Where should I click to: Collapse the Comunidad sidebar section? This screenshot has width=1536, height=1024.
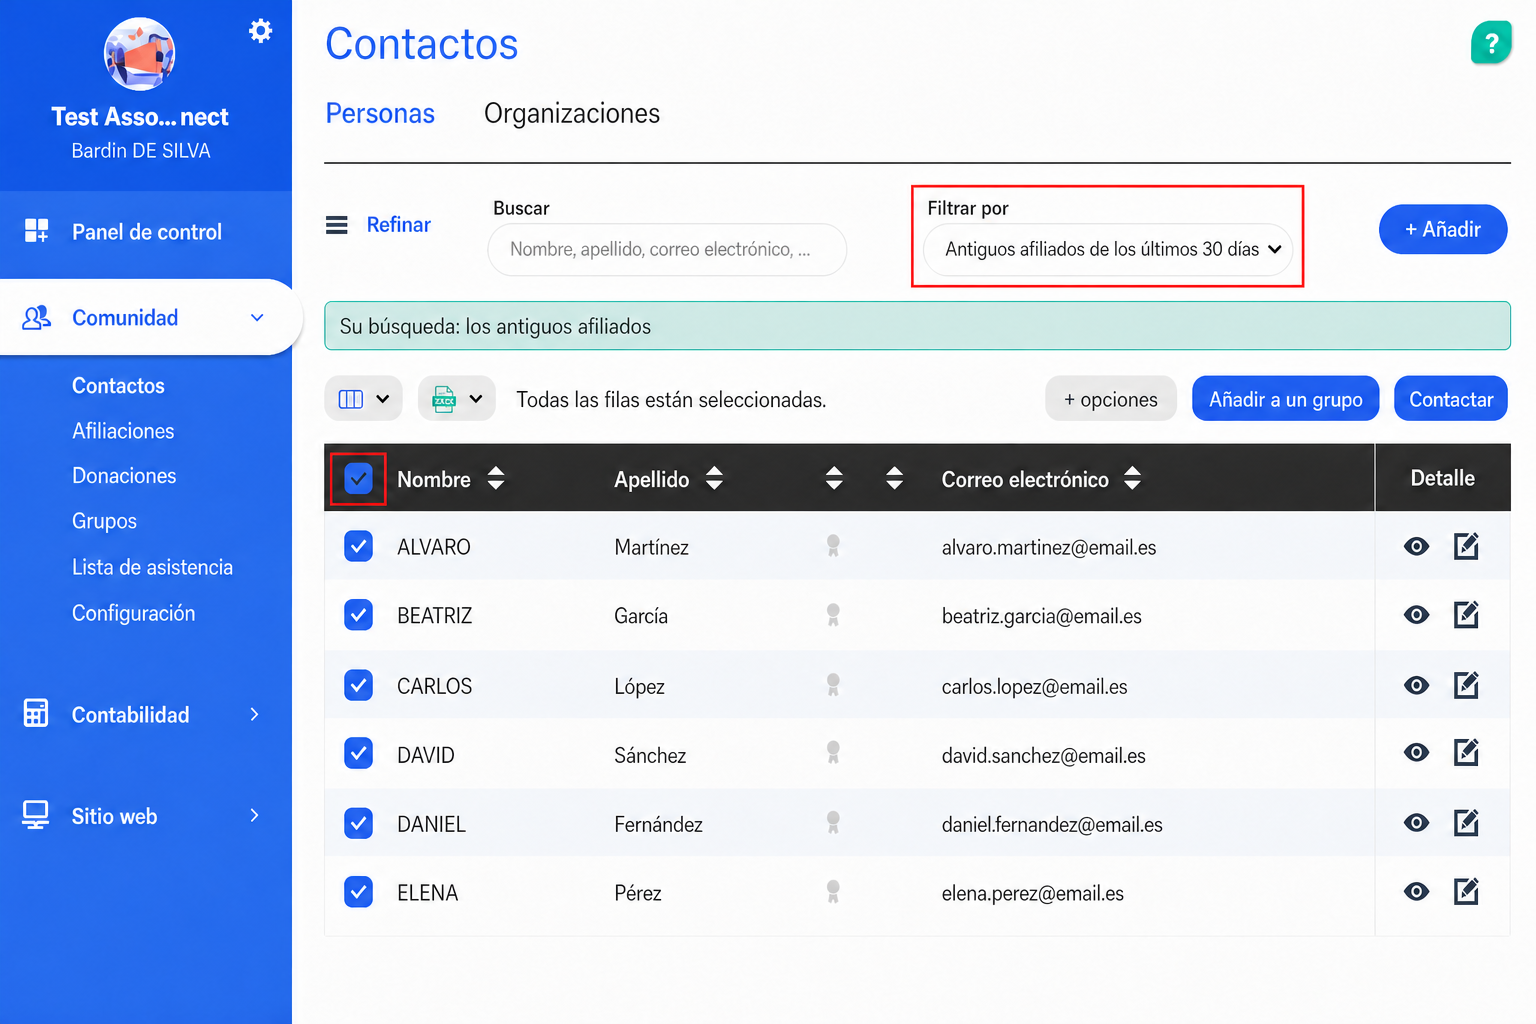(x=257, y=318)
